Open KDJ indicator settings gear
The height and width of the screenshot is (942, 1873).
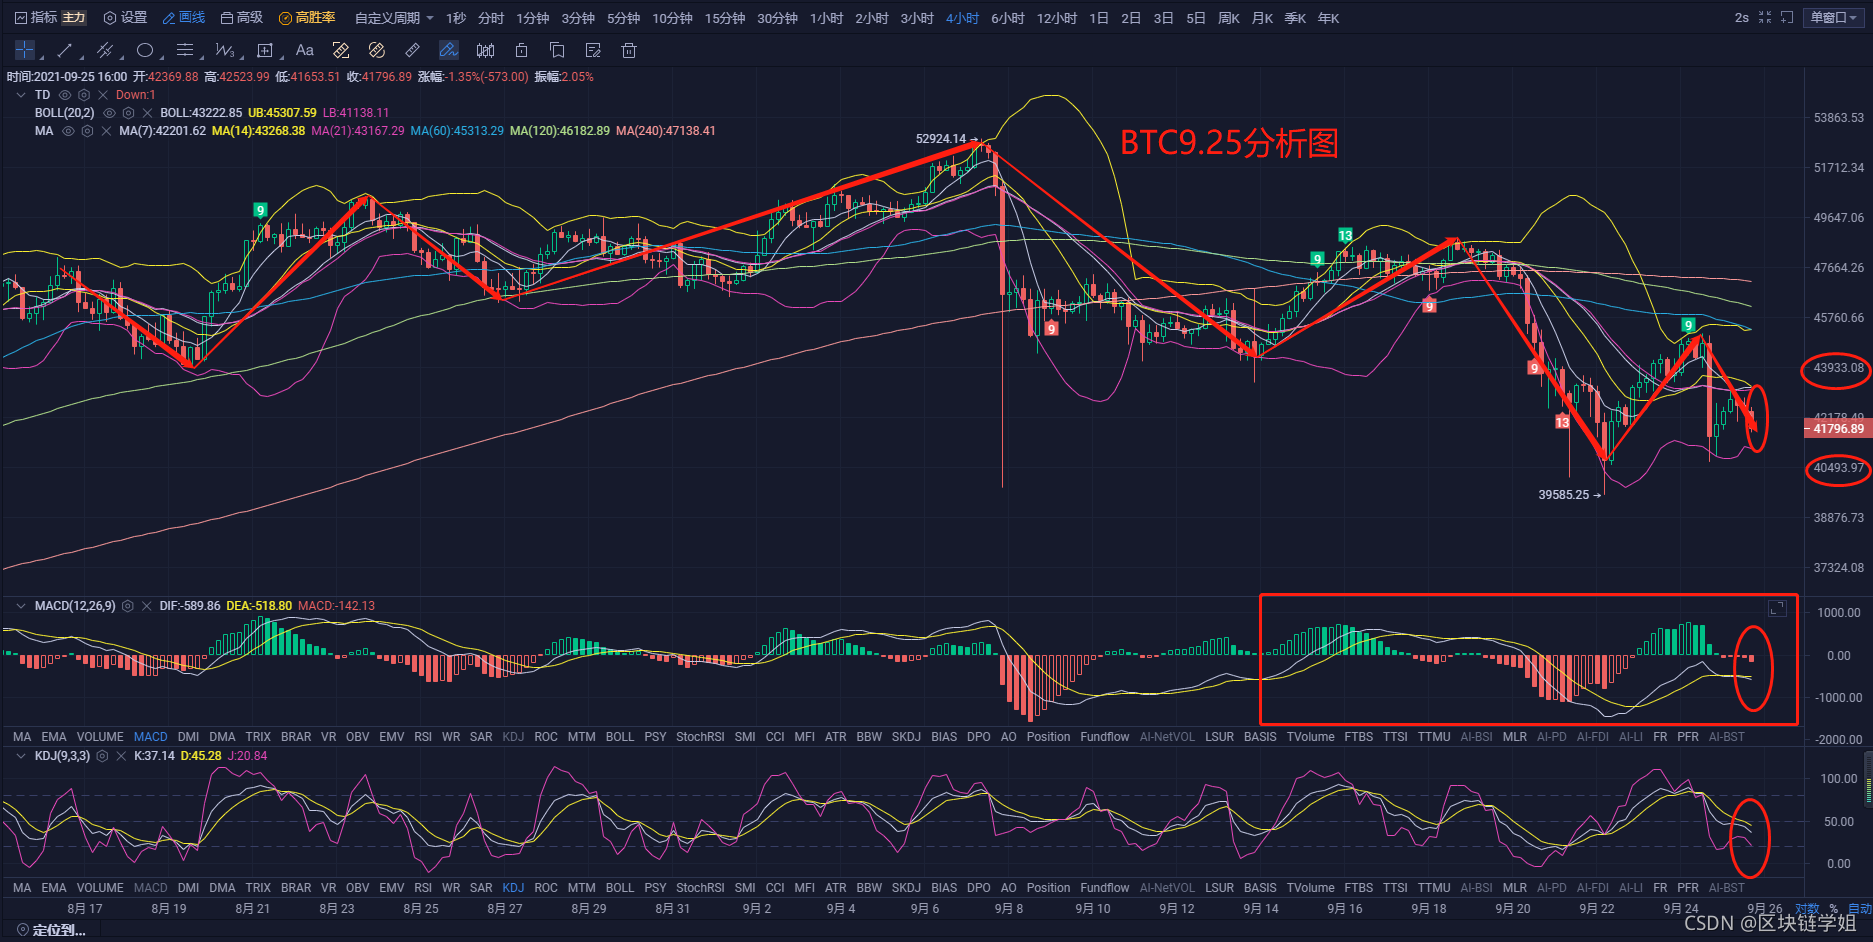click(x=102, y=756)
